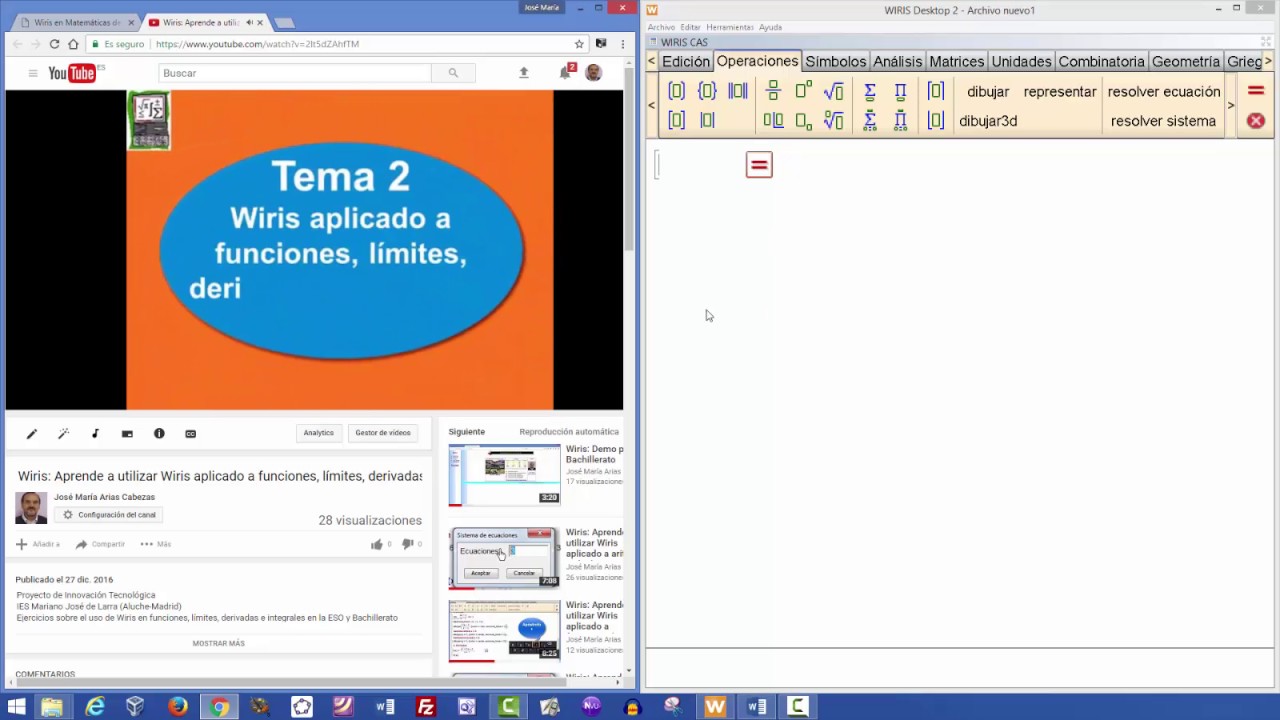This screenshot has height=720, width=1280.
Task: Open subtitles CC editor icon
Action: tap(191, 433)
